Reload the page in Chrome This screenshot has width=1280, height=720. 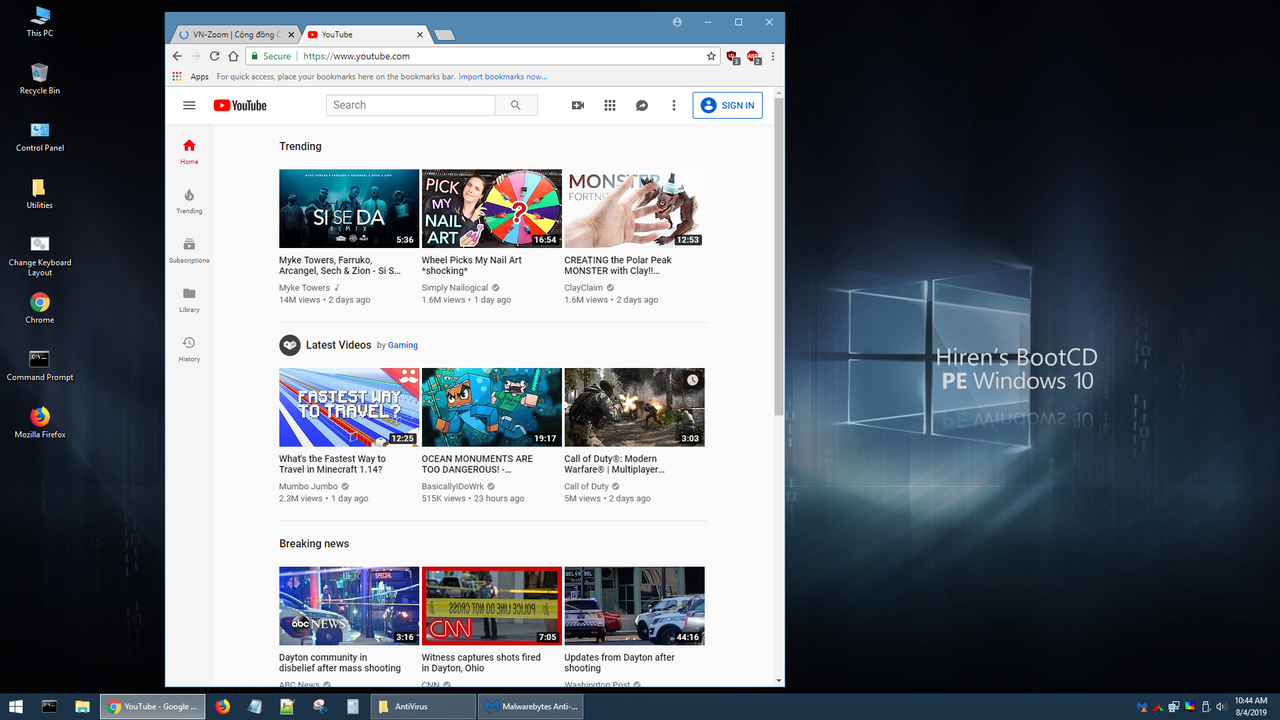[214, 57]
